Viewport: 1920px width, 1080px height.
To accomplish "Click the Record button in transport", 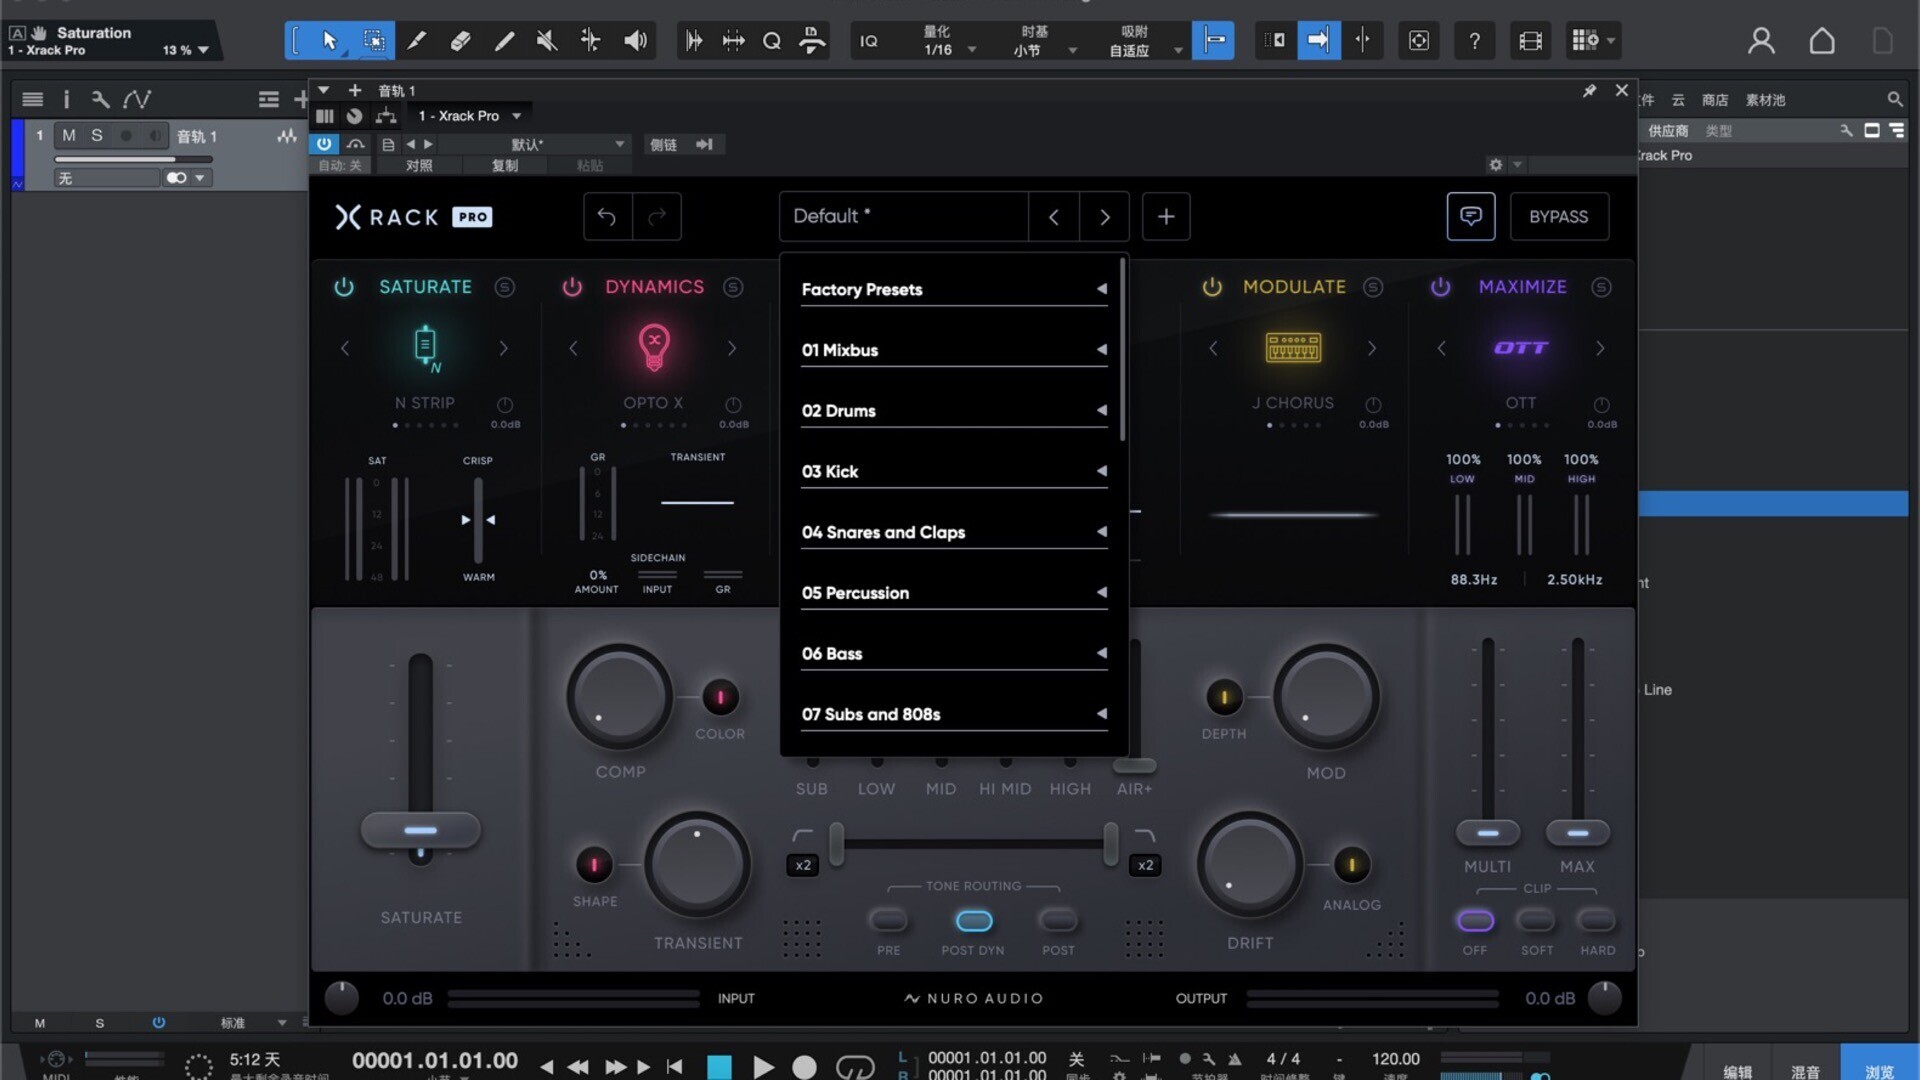I will (x=804, y=1067).
